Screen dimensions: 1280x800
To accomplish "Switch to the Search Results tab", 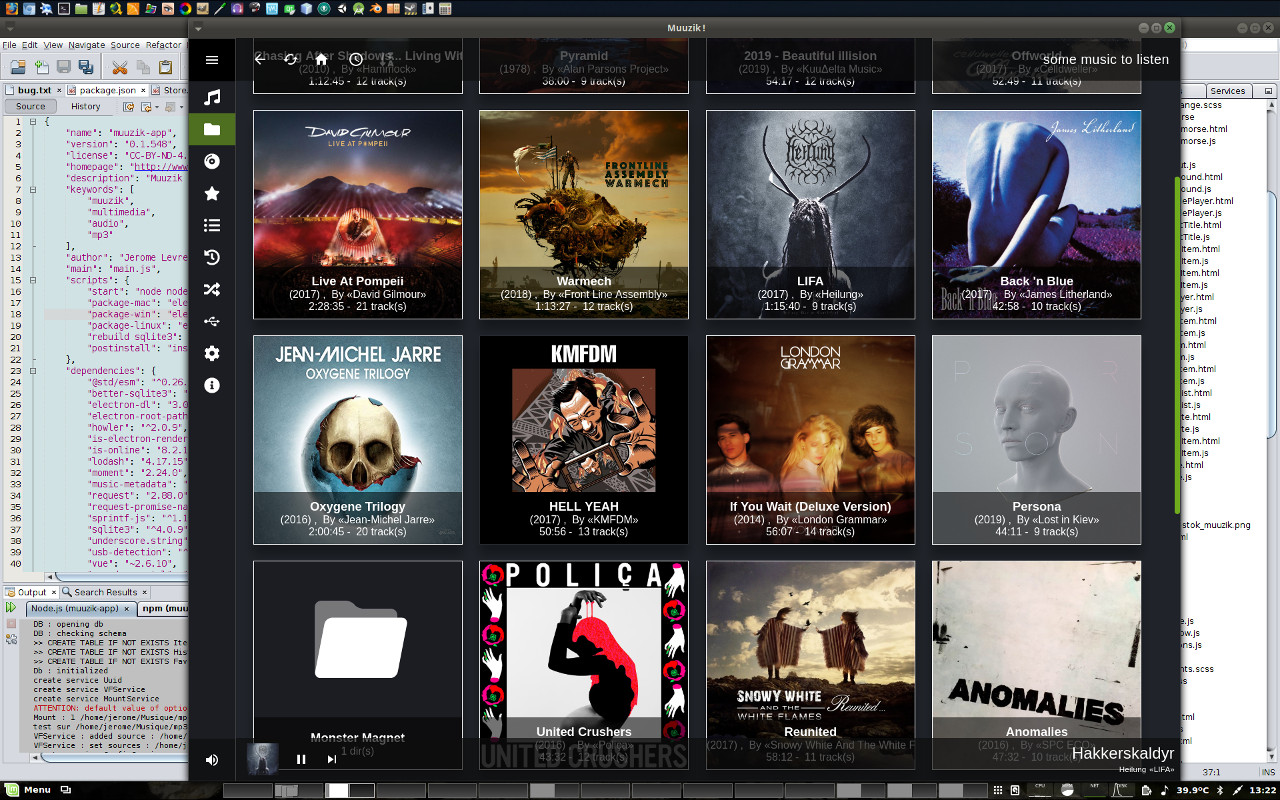I will coord(105,592).
